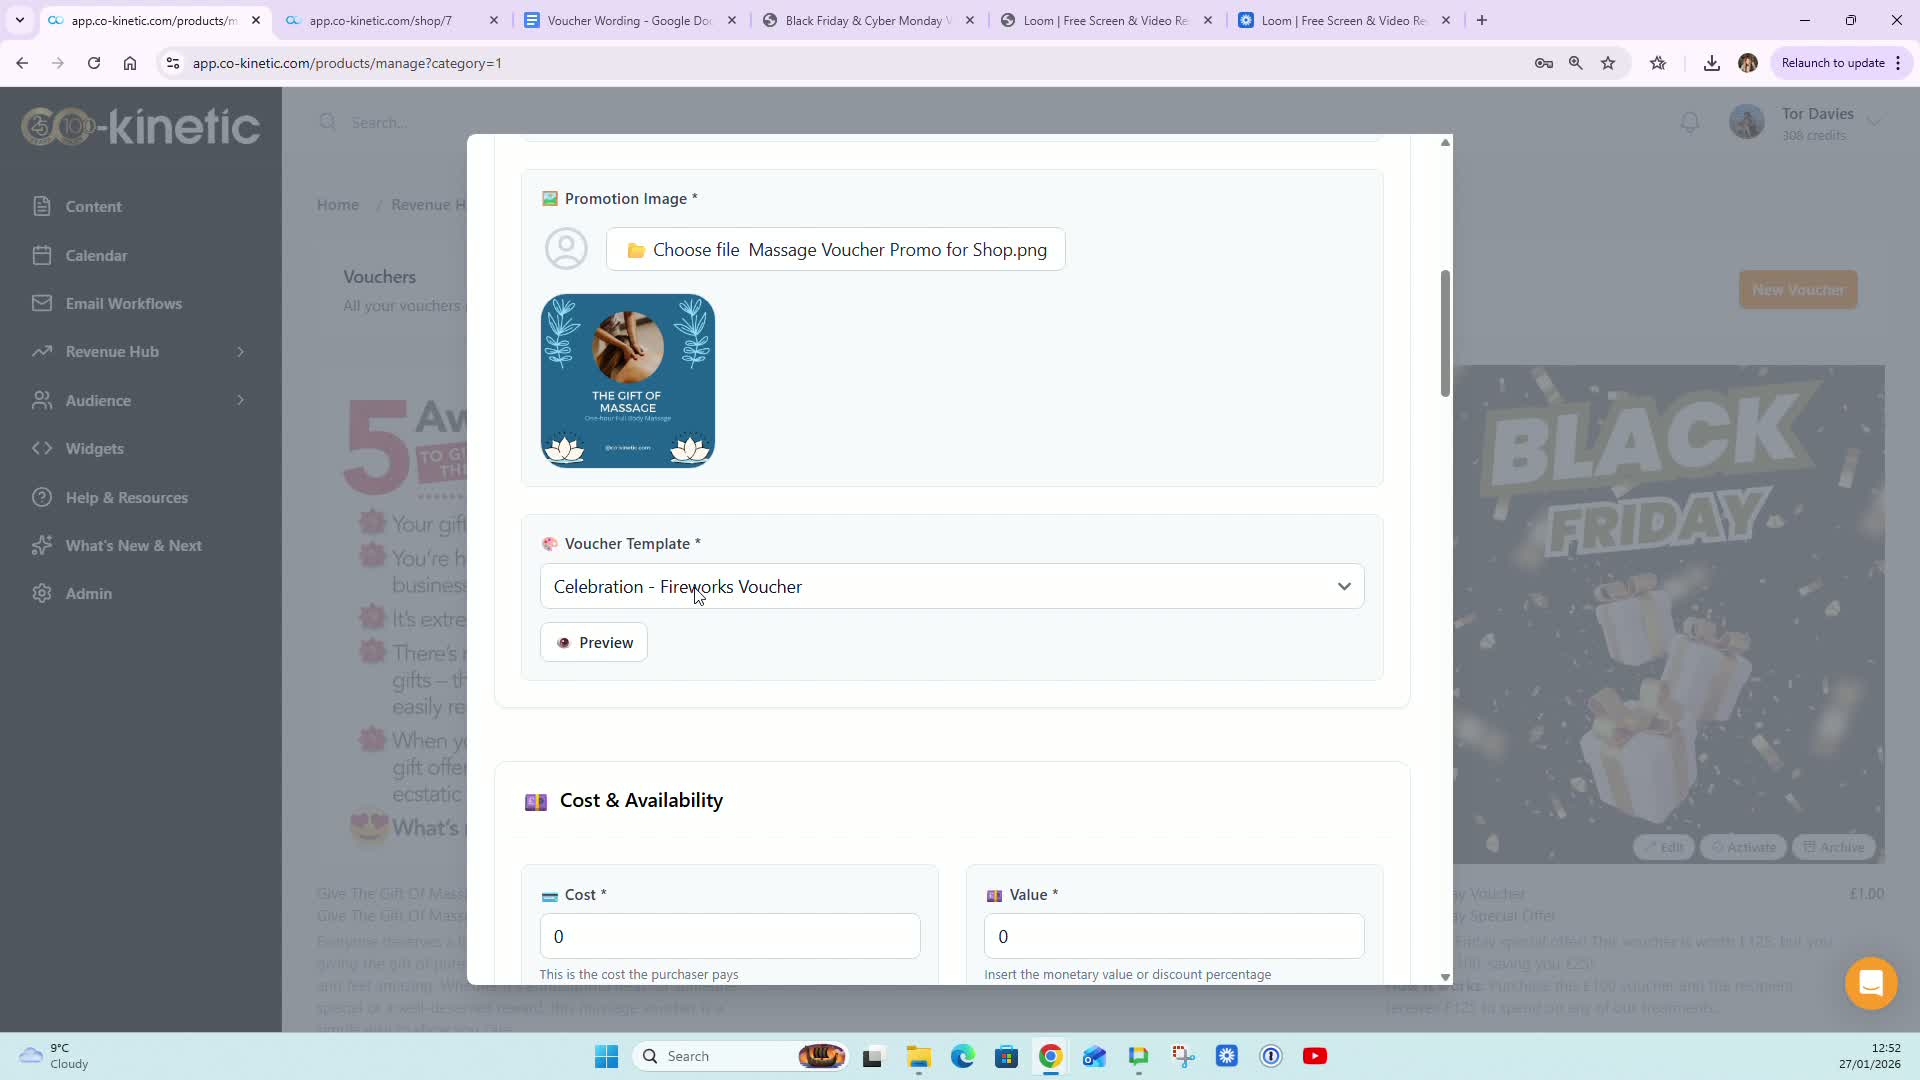Image resolution: width=1920 pixels, height=1080 pixels.
Task: Open the Windows Start menu
Action: (x=606, y=1057)
